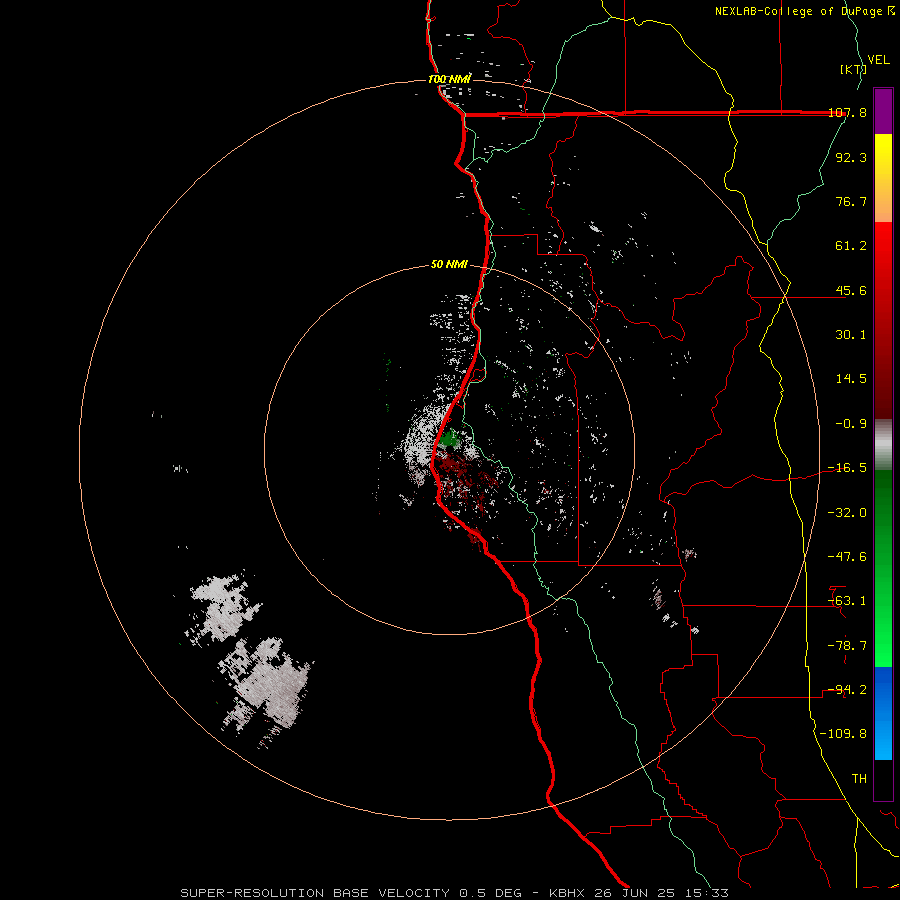Click the 15:33 timestamp in the caption
900x900 pixels.
(709, 893)
